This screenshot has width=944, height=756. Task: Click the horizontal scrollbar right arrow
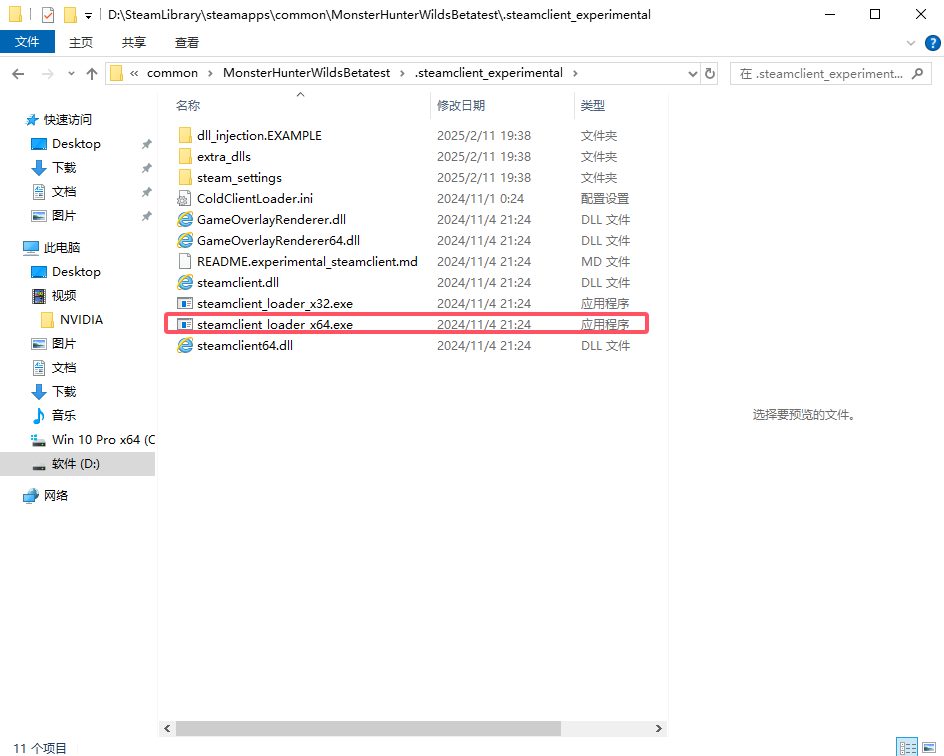pyautogui.click(x=659, y=728)
